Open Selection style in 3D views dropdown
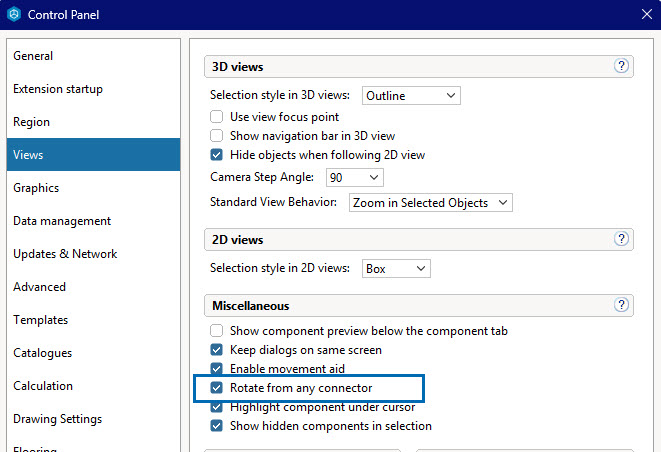The width and height of the screenshot is (661, 452). [410, 95]
